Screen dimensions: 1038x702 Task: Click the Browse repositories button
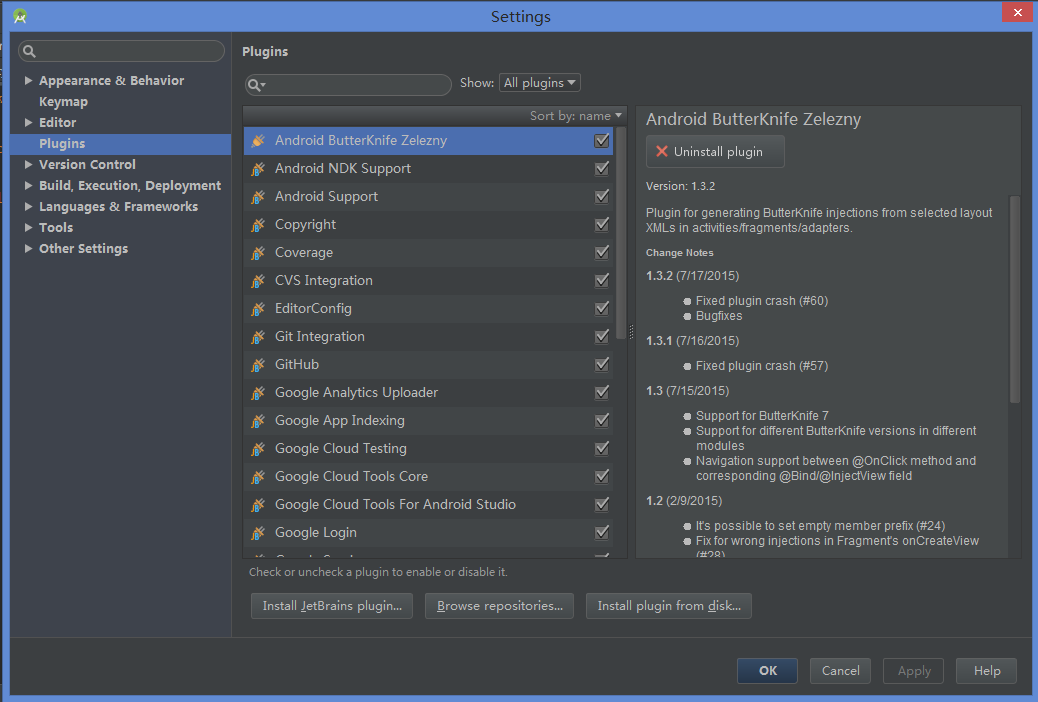coord(499,606)
